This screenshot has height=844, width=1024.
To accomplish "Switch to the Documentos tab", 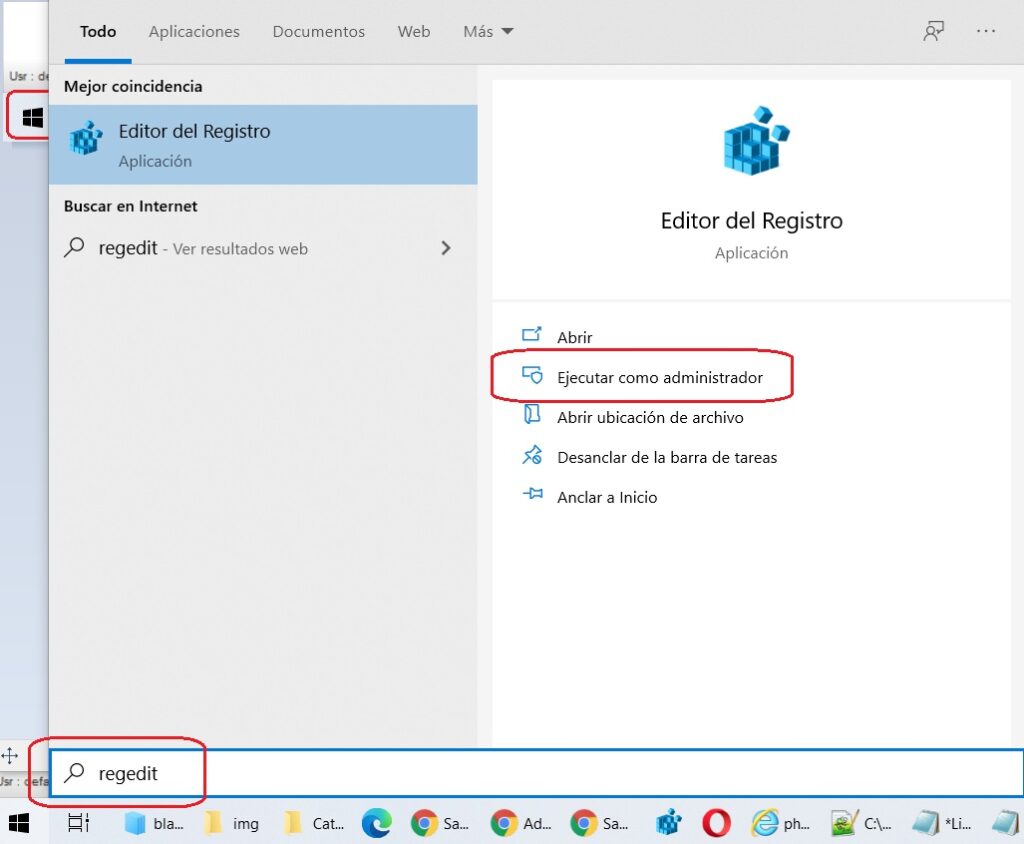I will [318, 32].
